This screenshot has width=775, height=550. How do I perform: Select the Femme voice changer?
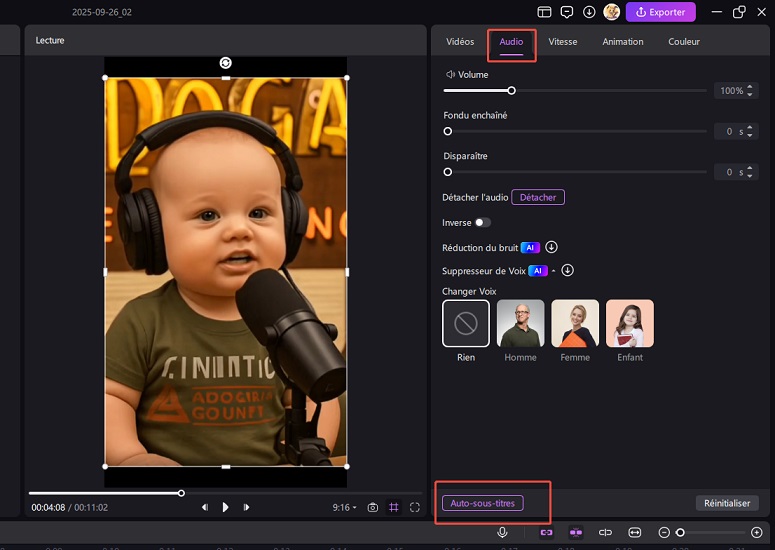tap(575, 324)
